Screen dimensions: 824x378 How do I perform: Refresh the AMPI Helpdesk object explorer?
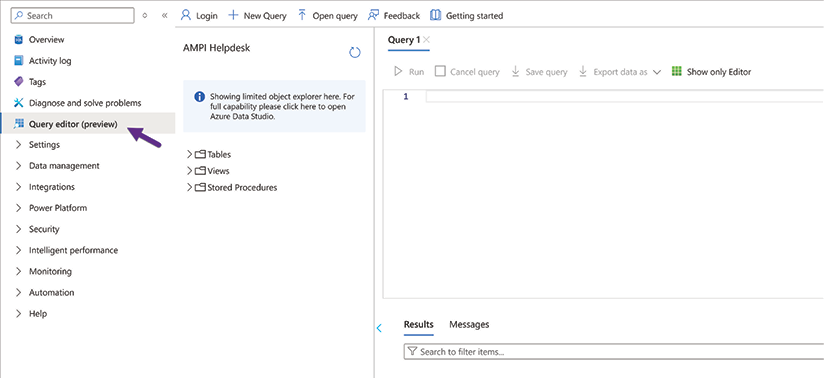pyautogui.click(x=355, y=52)
